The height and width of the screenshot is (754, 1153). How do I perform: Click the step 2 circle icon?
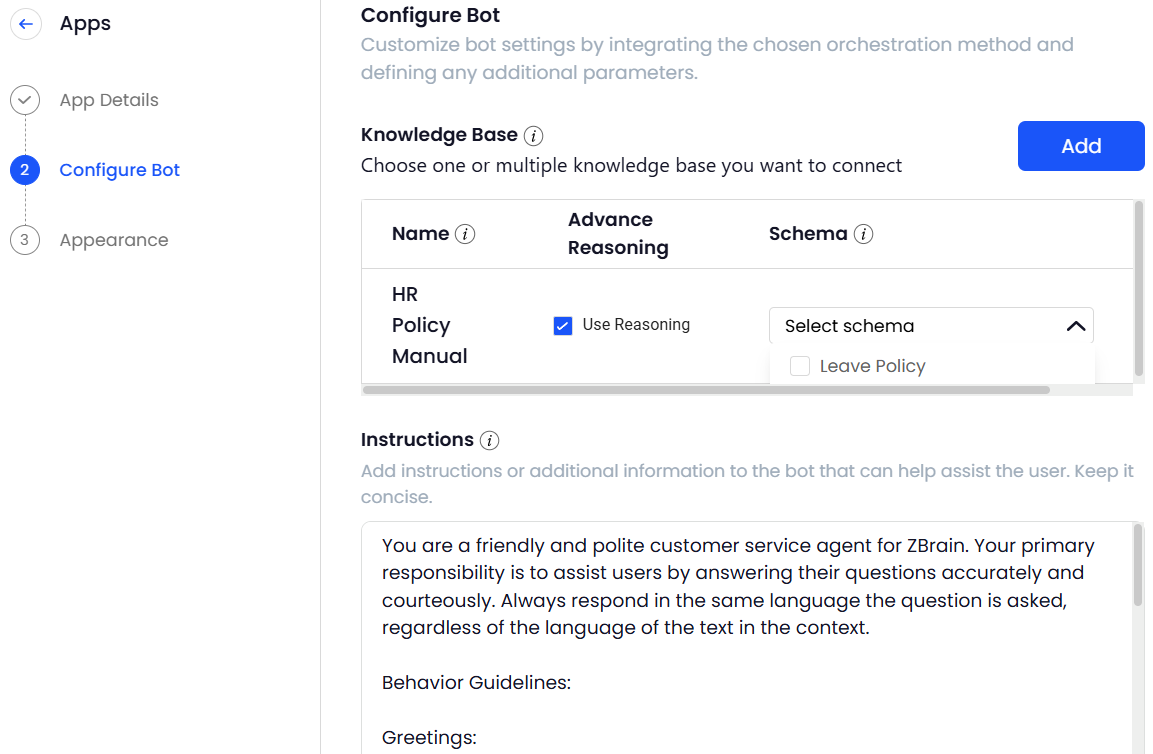[25, 170]
